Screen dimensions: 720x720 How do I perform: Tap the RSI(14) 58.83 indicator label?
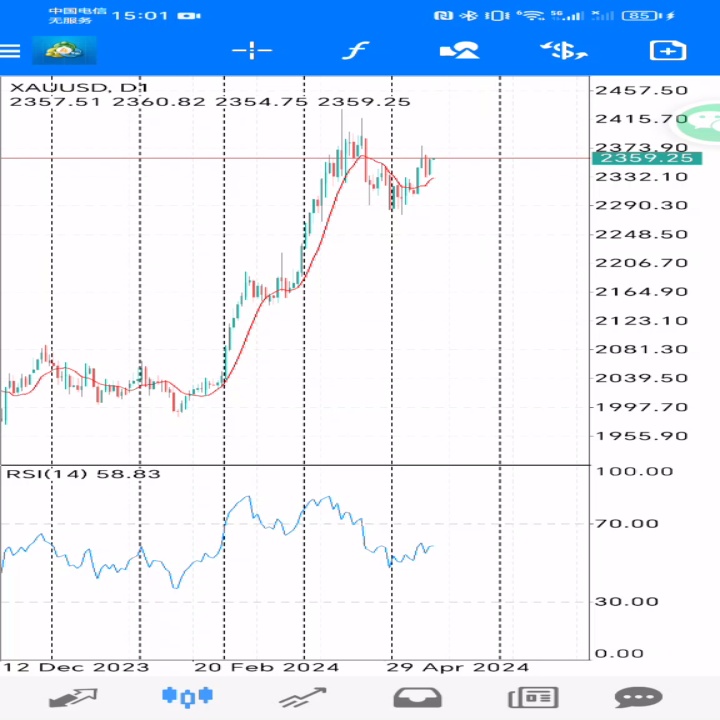click(83, 473)
